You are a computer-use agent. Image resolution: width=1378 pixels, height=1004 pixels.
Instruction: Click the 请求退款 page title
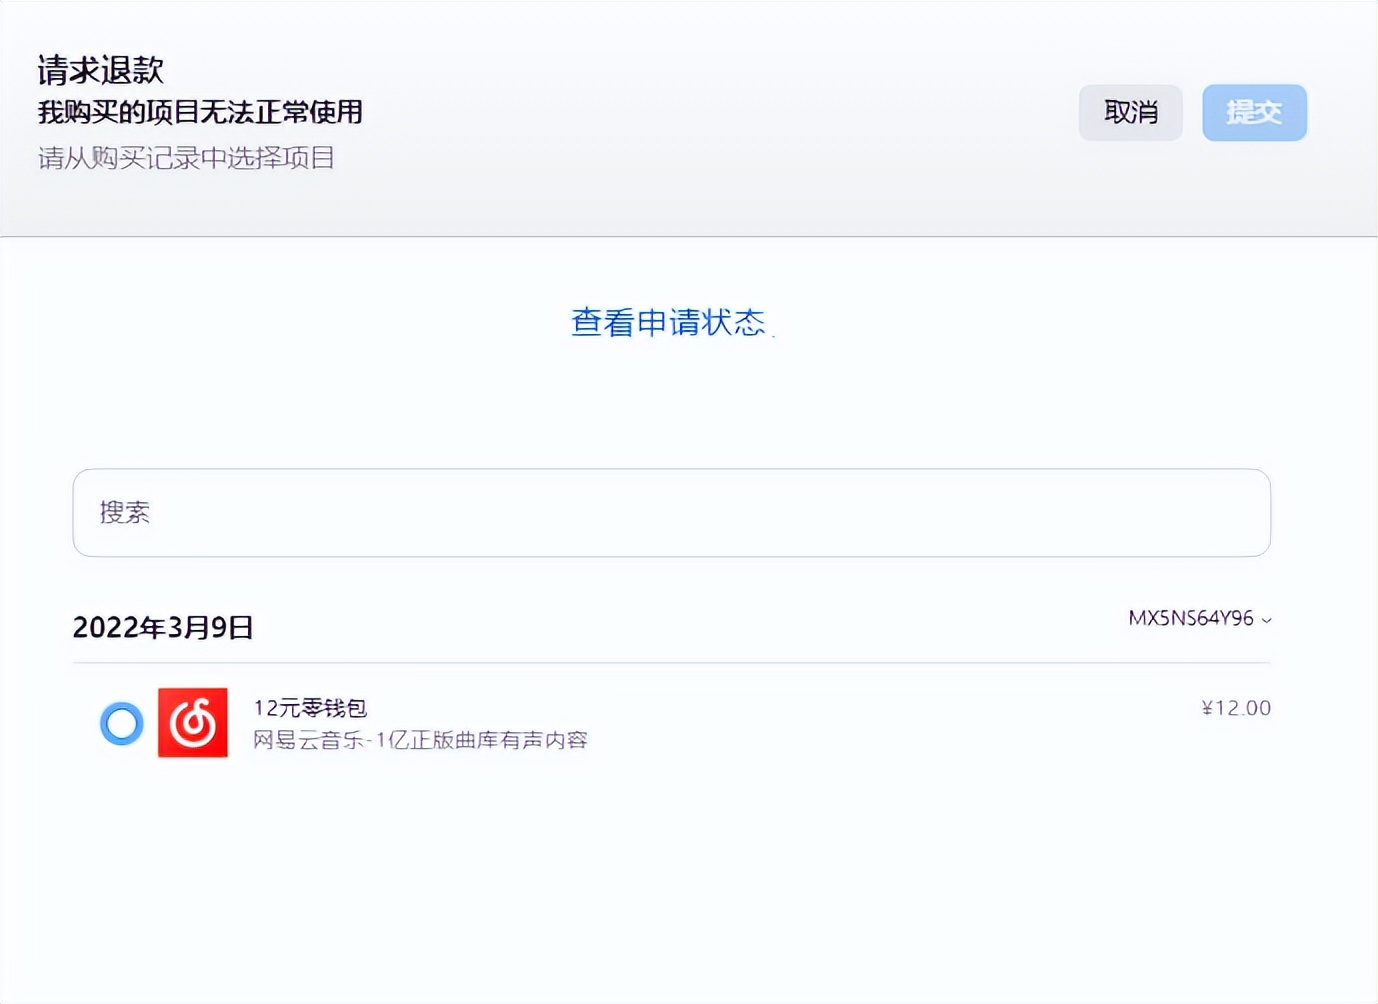click(100, 70)
